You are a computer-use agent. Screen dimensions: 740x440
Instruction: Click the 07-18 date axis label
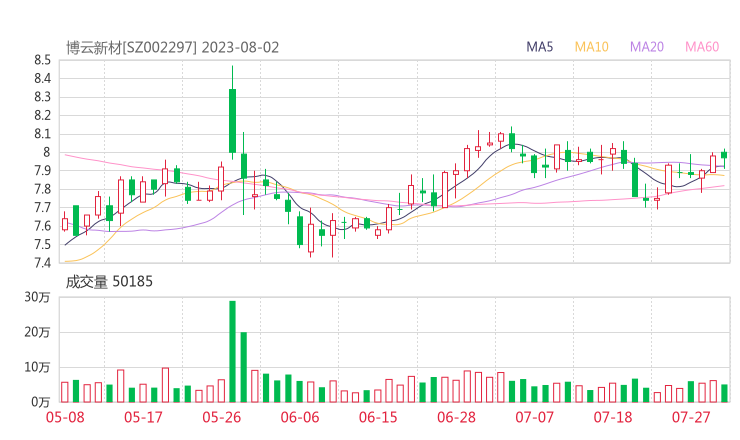point(613,417)
